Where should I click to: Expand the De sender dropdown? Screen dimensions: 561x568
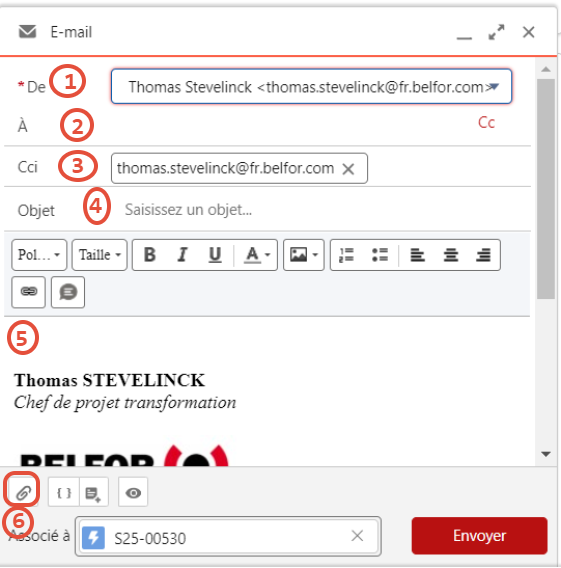pyautogui.click(x=311, y=86)
